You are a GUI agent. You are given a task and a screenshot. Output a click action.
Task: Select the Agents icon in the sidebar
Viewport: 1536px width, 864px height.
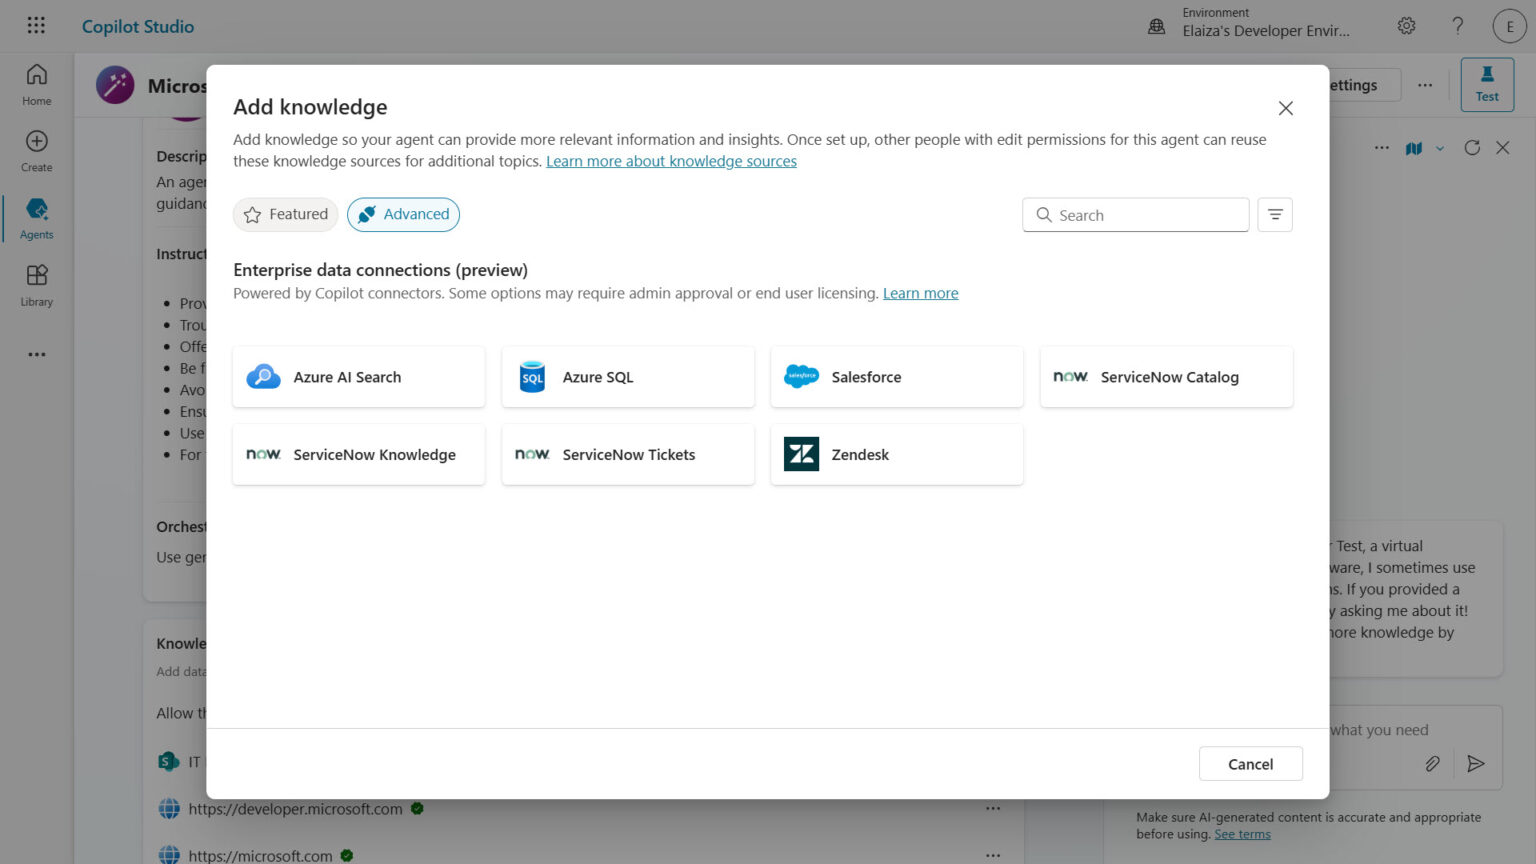point(35,215)
